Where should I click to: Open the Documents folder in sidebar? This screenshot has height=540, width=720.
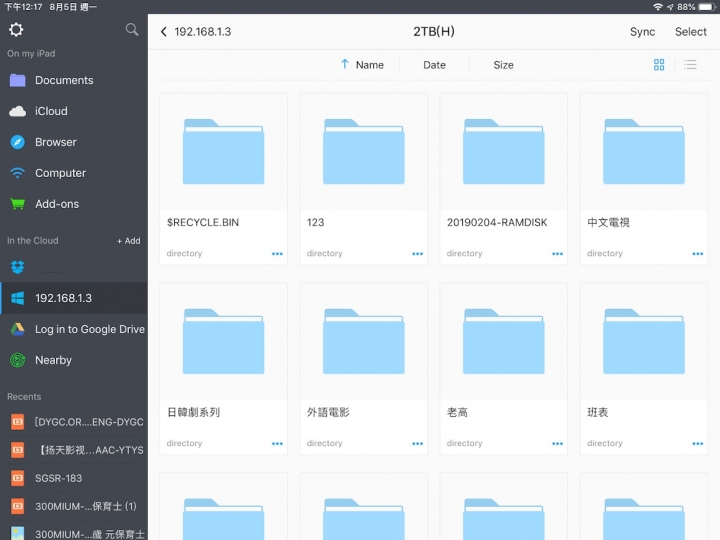[73, 80]
